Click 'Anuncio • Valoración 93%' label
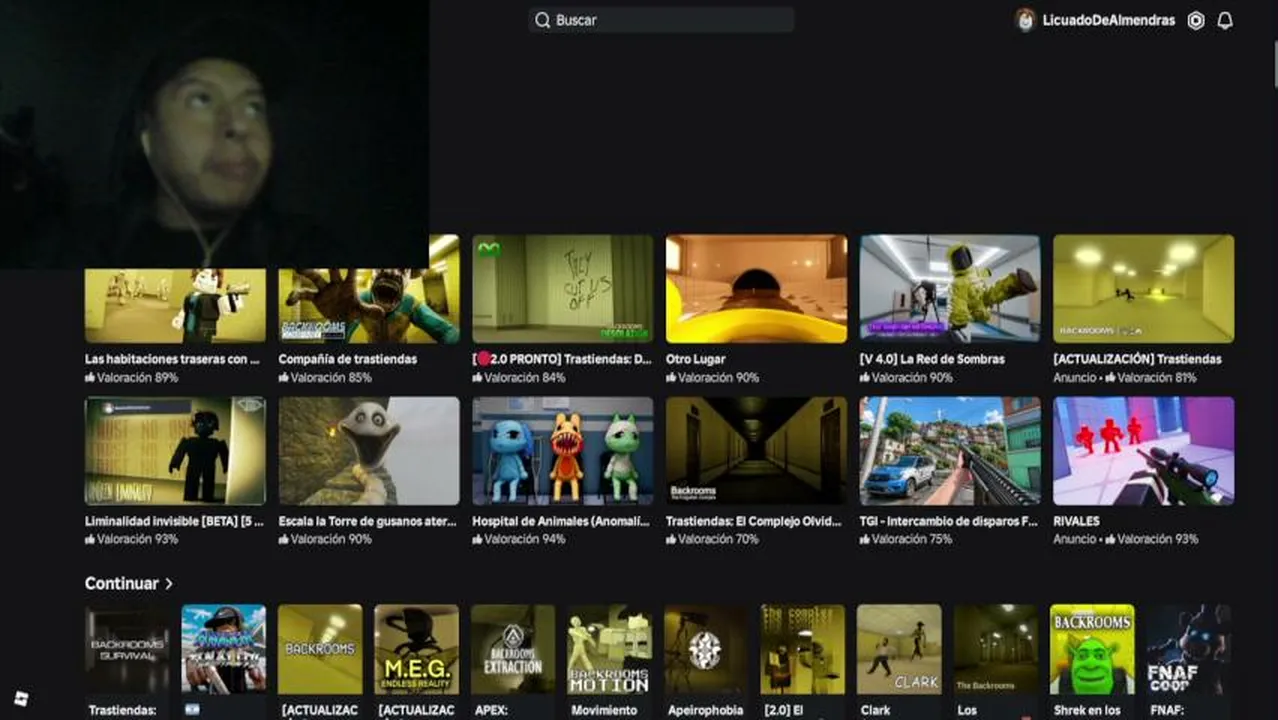Screen dimensions: 1278x720 [x=1125, y=539]
